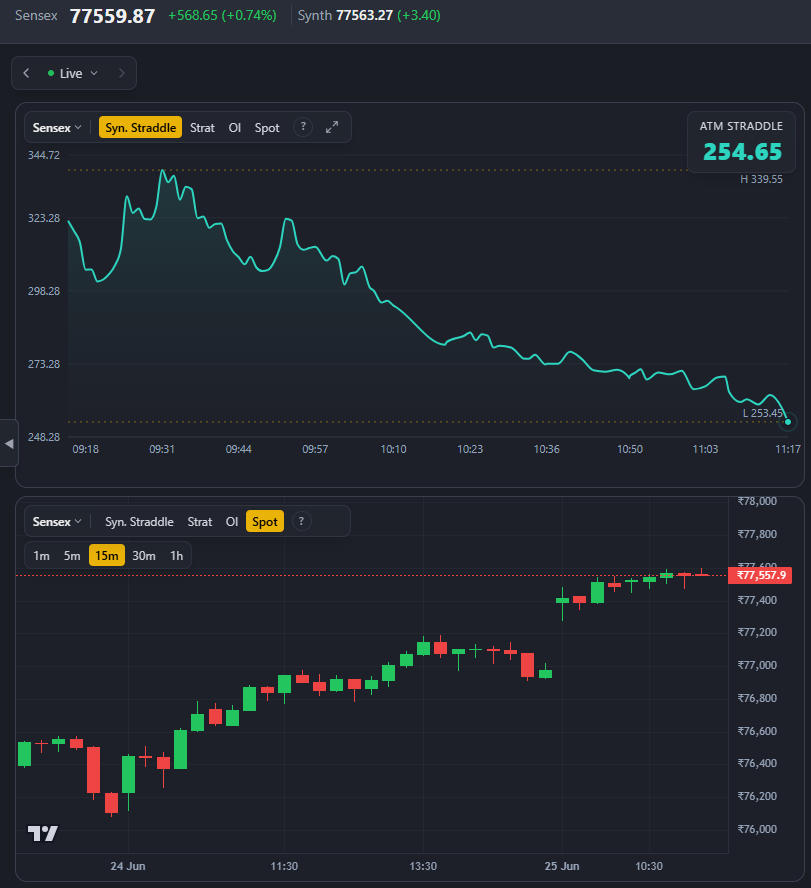Click the ATM STRADDLE 254.65 value

(x=742, y=152)
